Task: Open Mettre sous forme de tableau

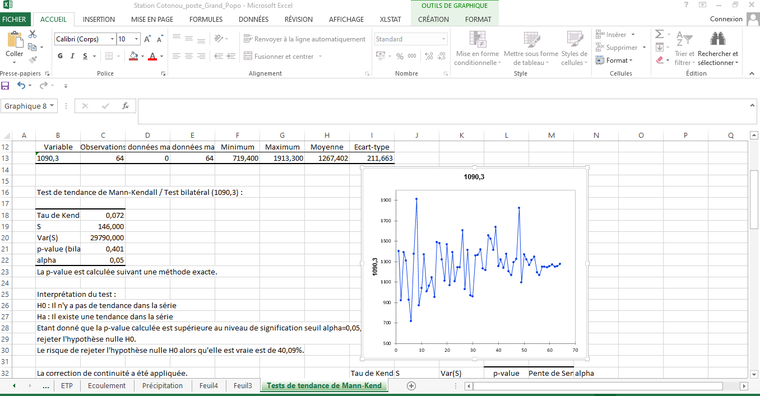Action: (x=531, y=48)
